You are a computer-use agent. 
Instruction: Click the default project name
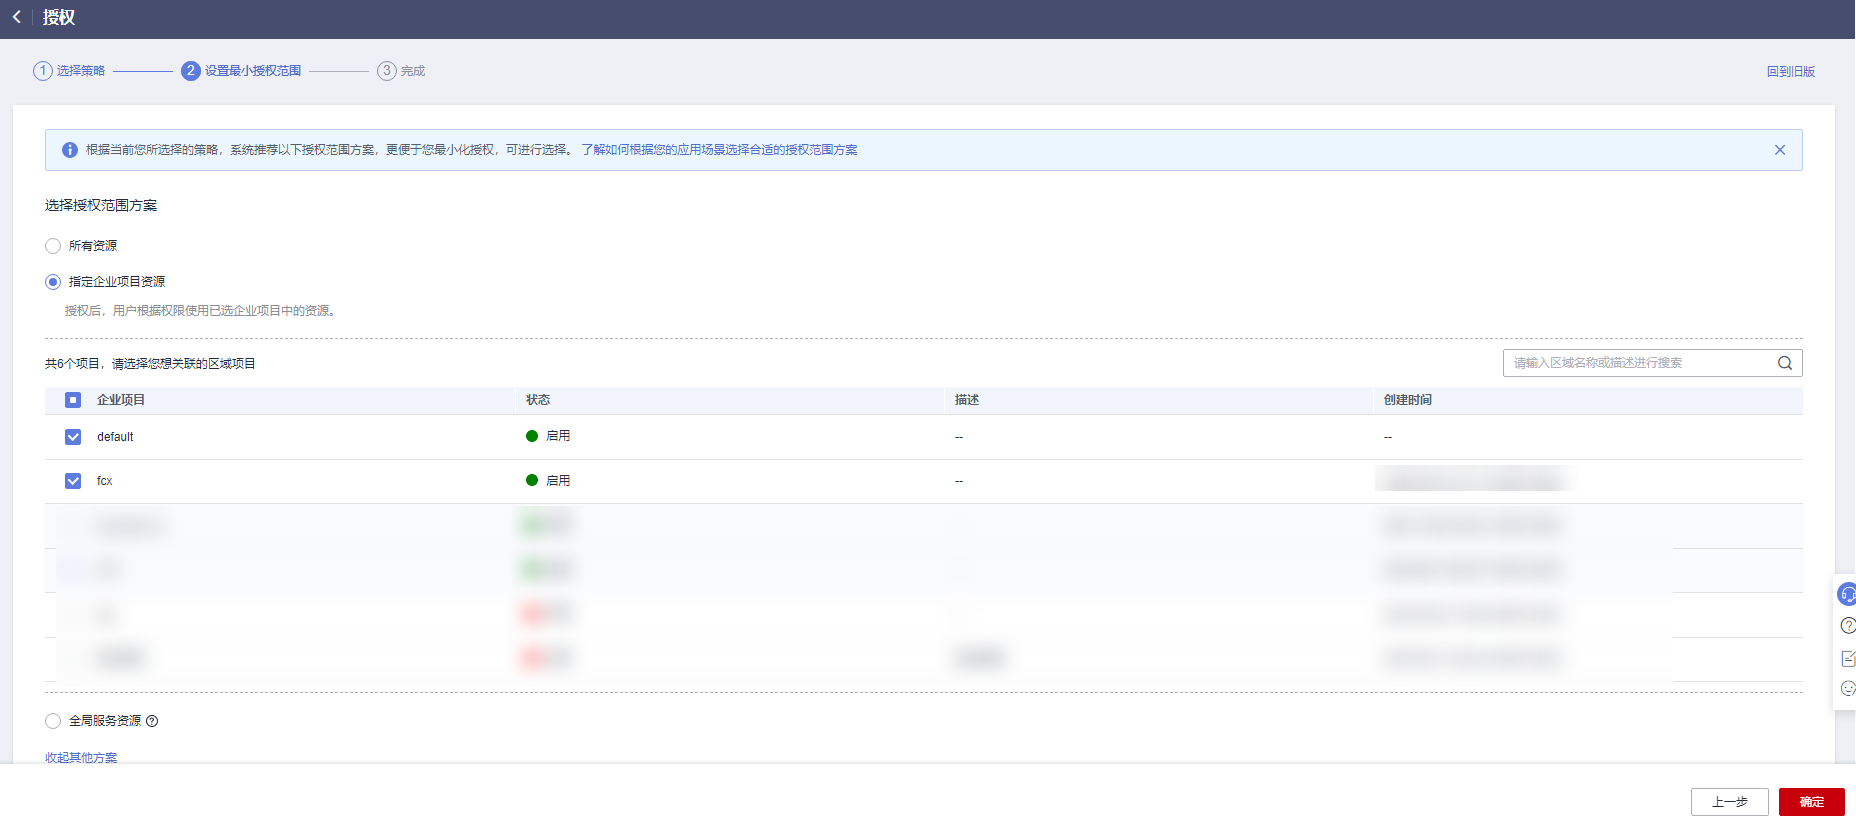(x=115, y=437)
